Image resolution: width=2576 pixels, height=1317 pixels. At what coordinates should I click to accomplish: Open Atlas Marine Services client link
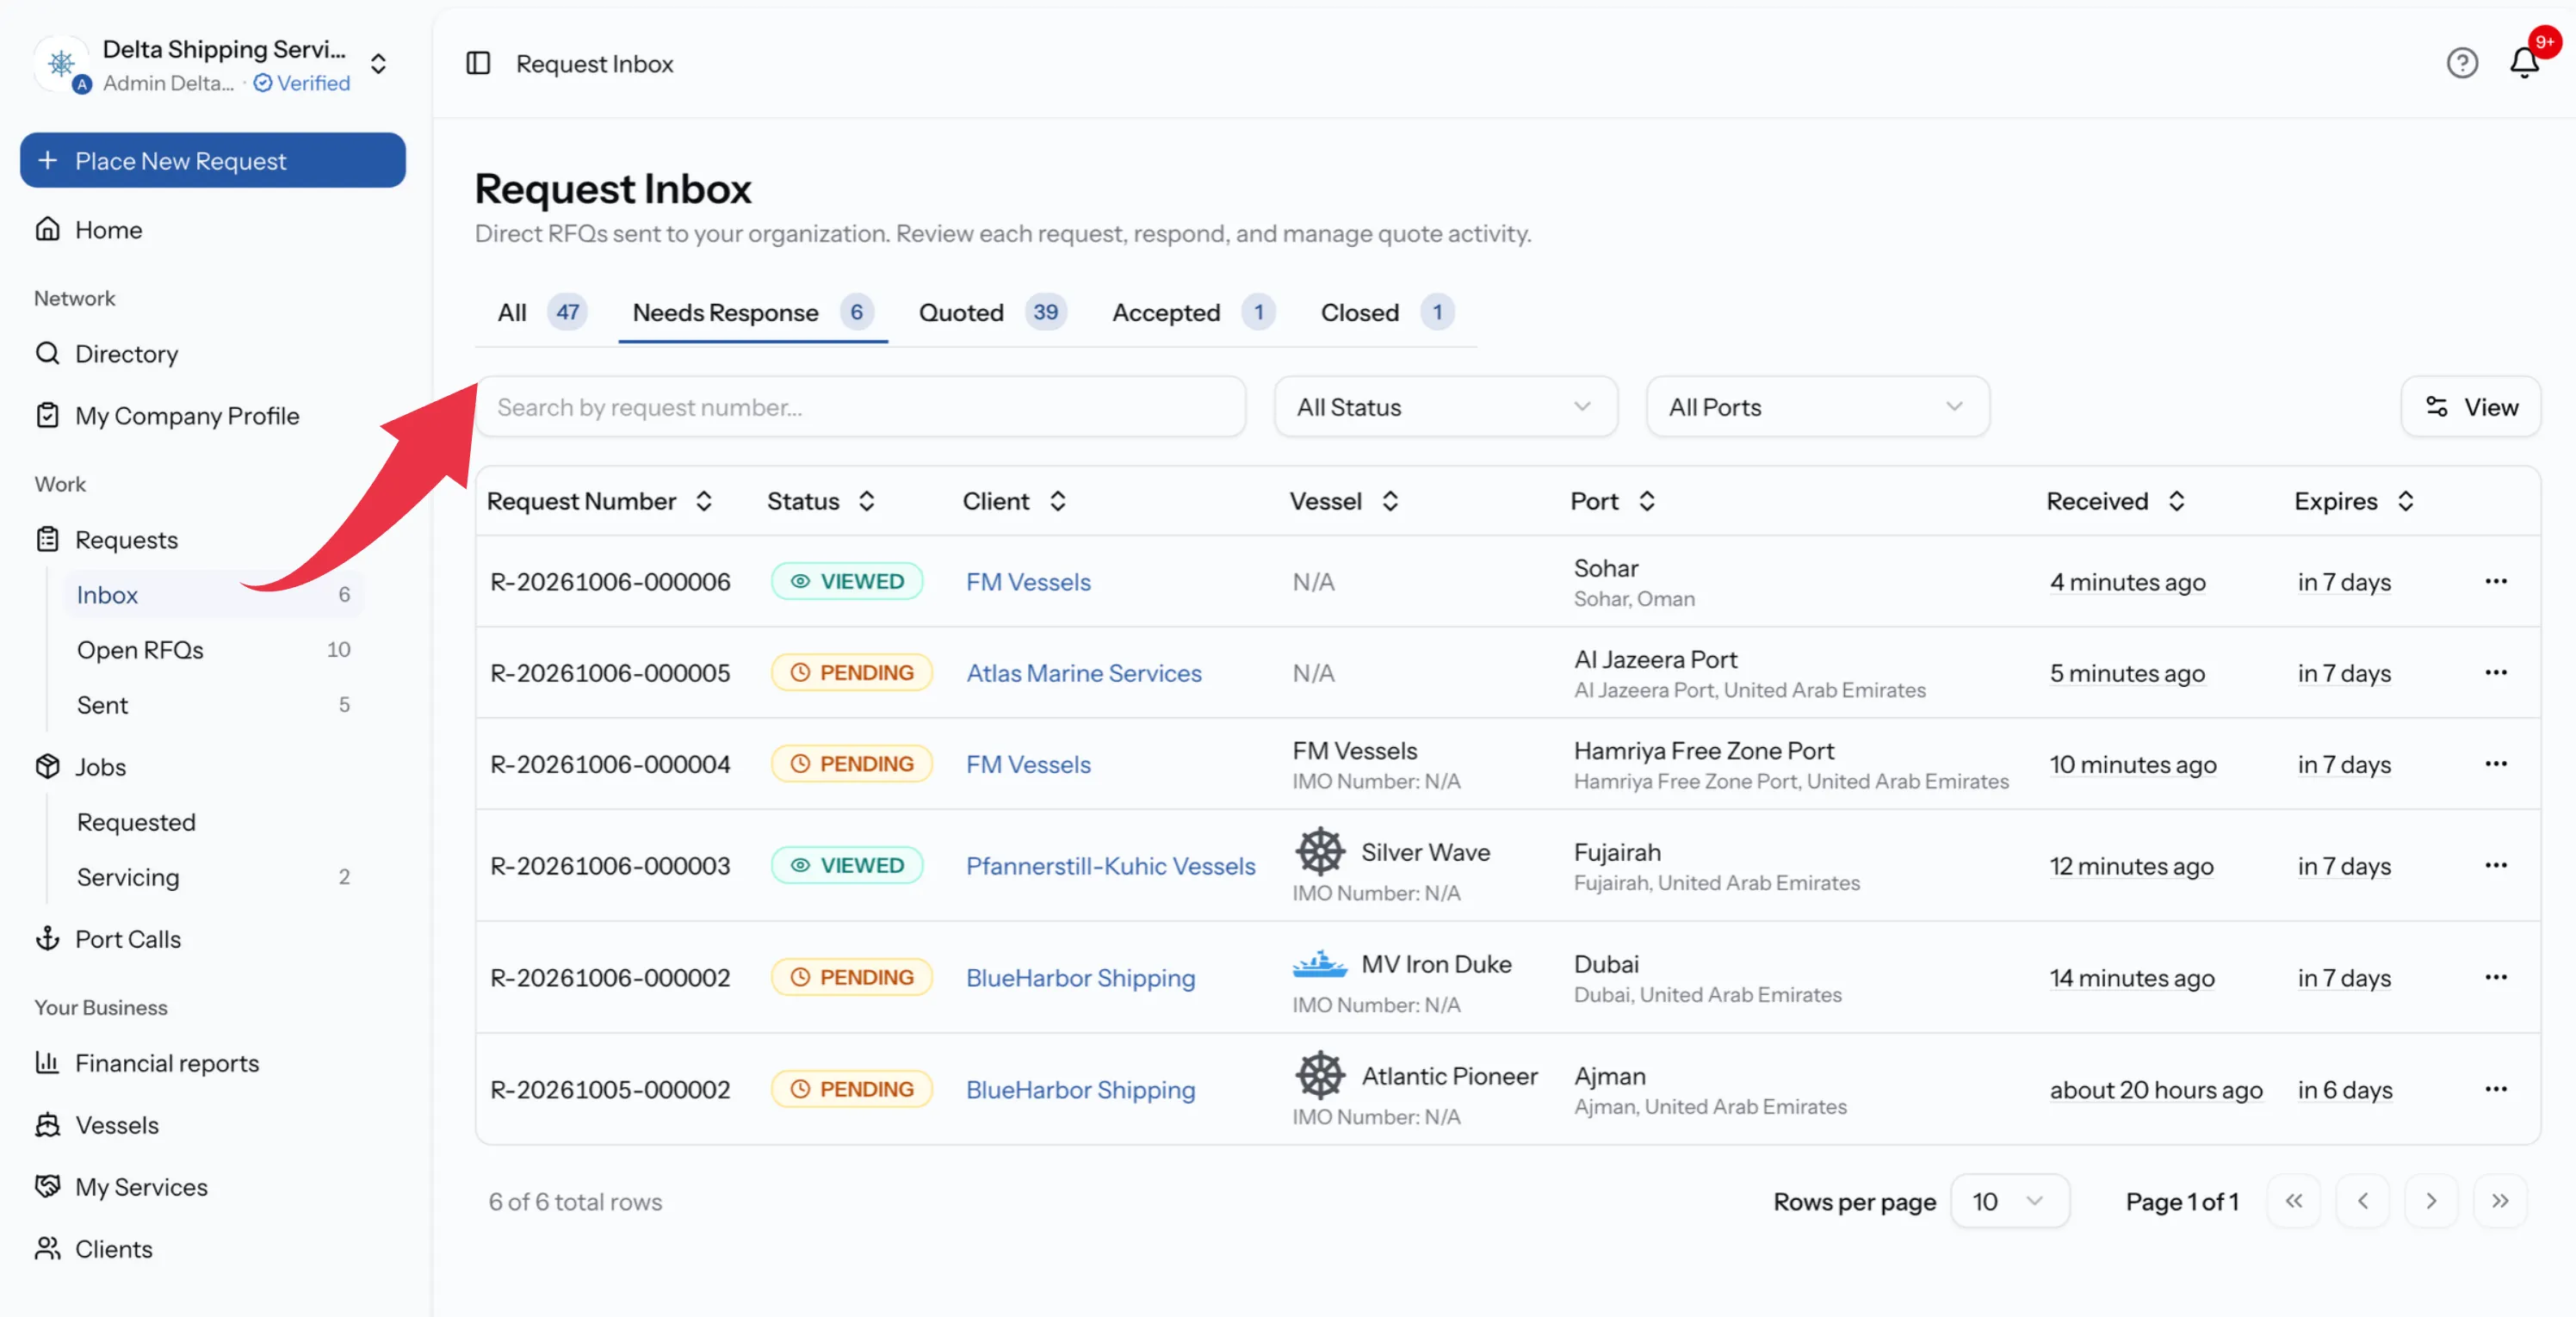1083,673
